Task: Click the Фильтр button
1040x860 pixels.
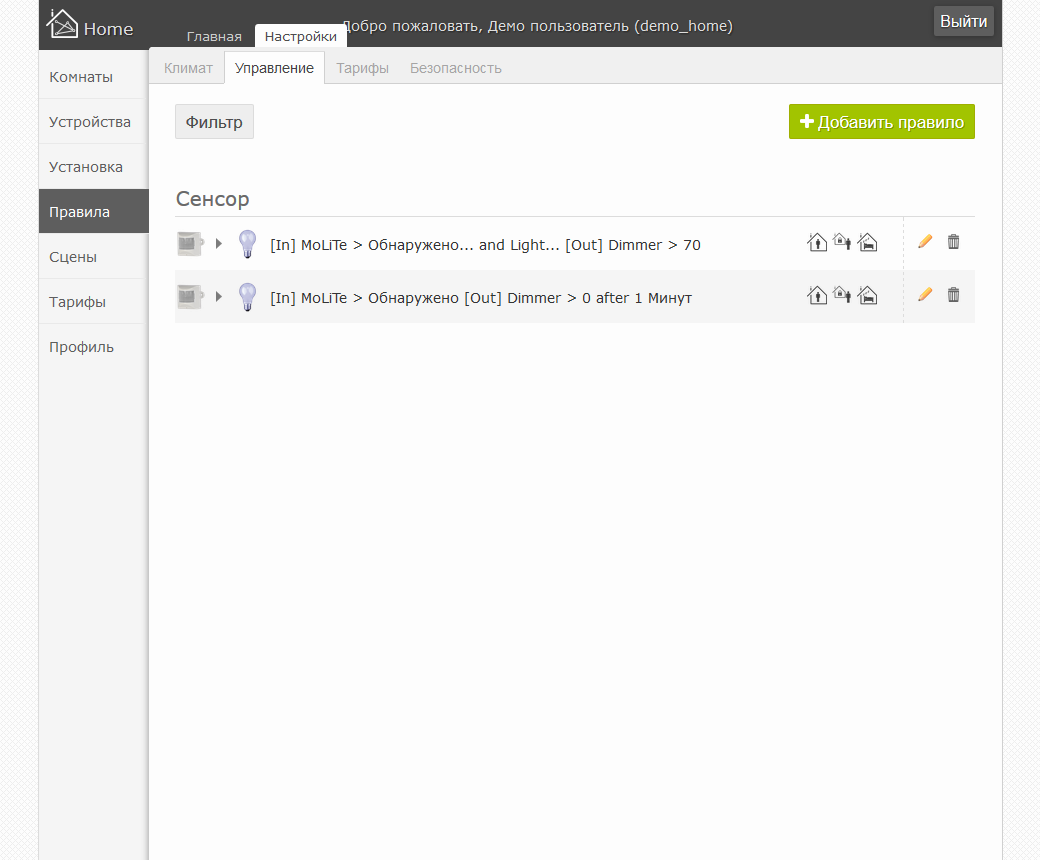Action: pyautogui.click(x=214, y=122)
